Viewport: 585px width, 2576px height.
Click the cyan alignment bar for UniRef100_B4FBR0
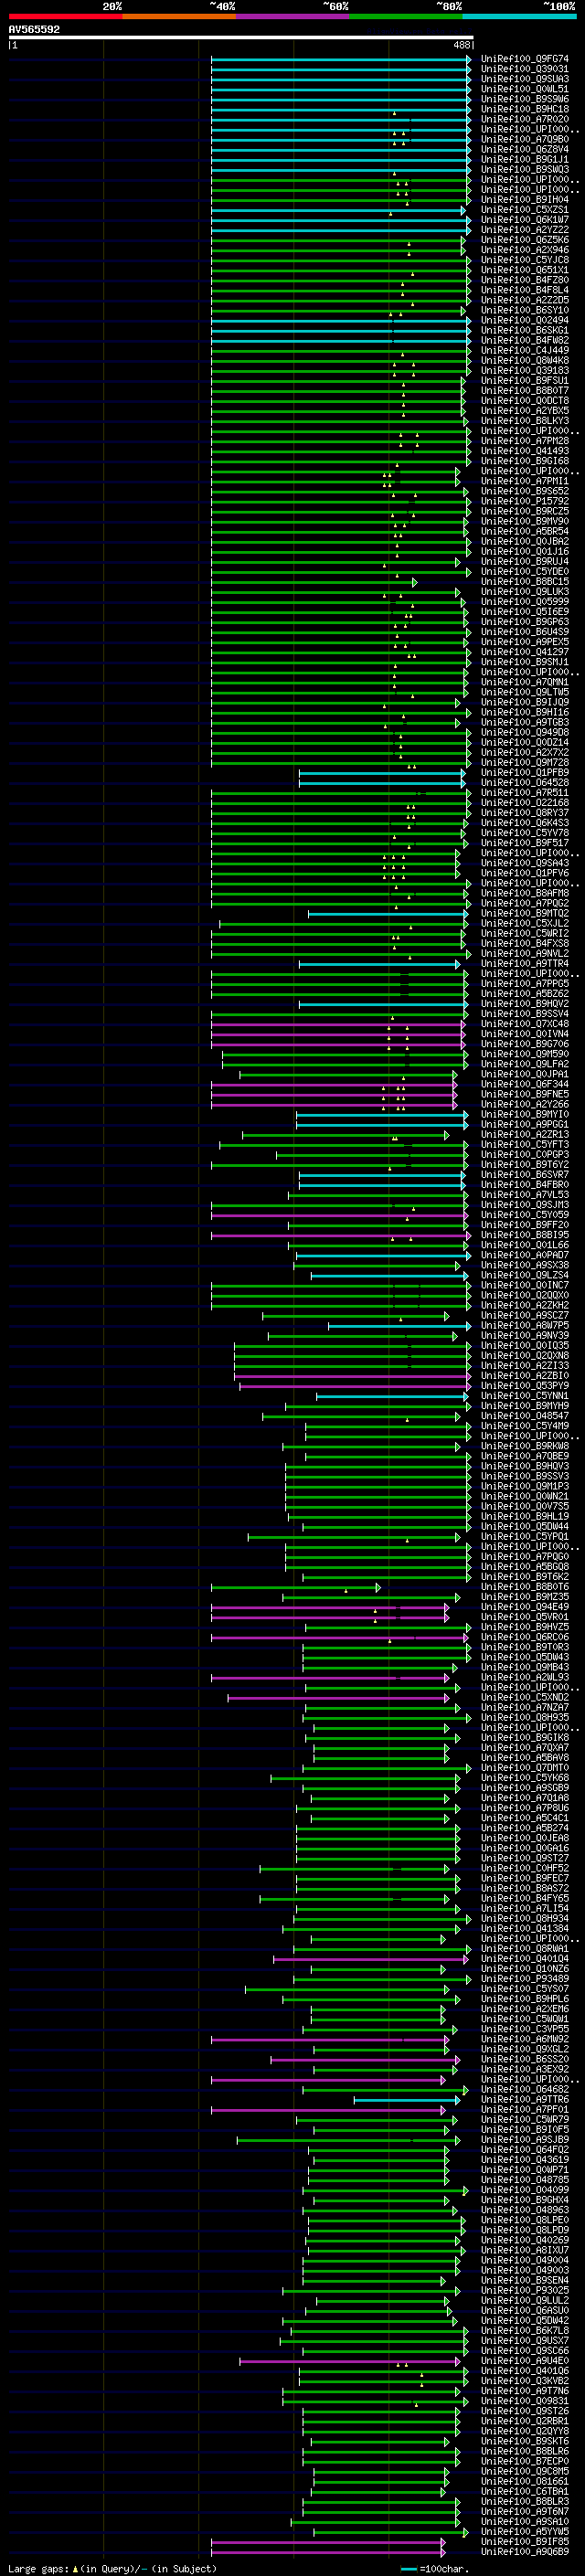(x=382, y=1185)
